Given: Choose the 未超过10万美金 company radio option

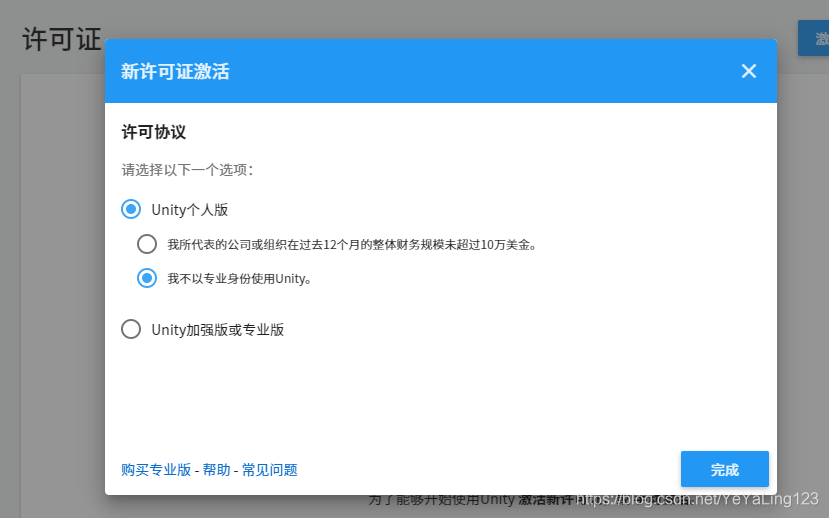Looking at the screenshot, I should (x=147, y=244).
